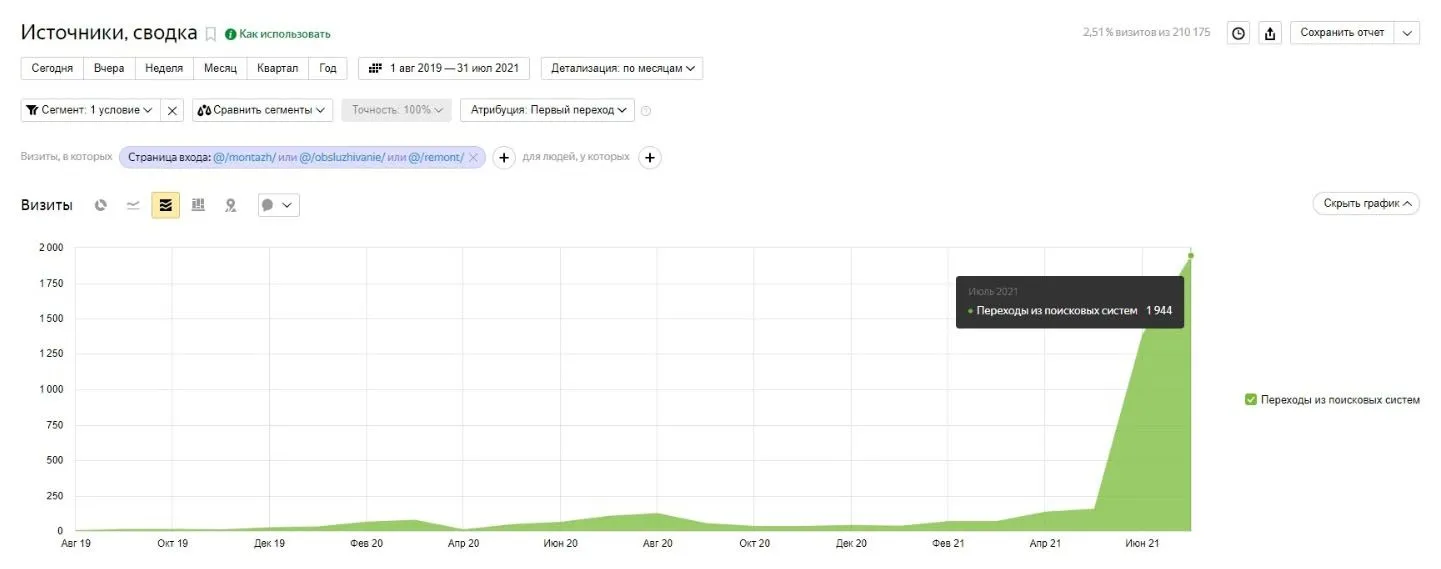This screenshot has height=569, width=1441.
Task: Uncheck 'Переходы из поисковых систем' legend checkbox
Action: (x=1250, y=400)
